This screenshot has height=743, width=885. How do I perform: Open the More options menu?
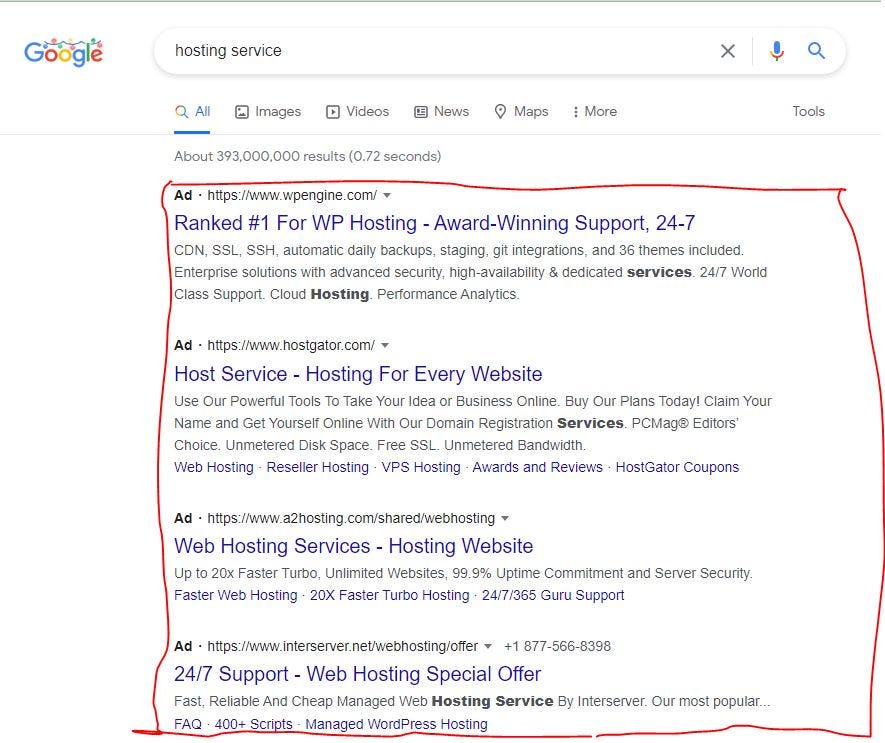click(594, 112)
